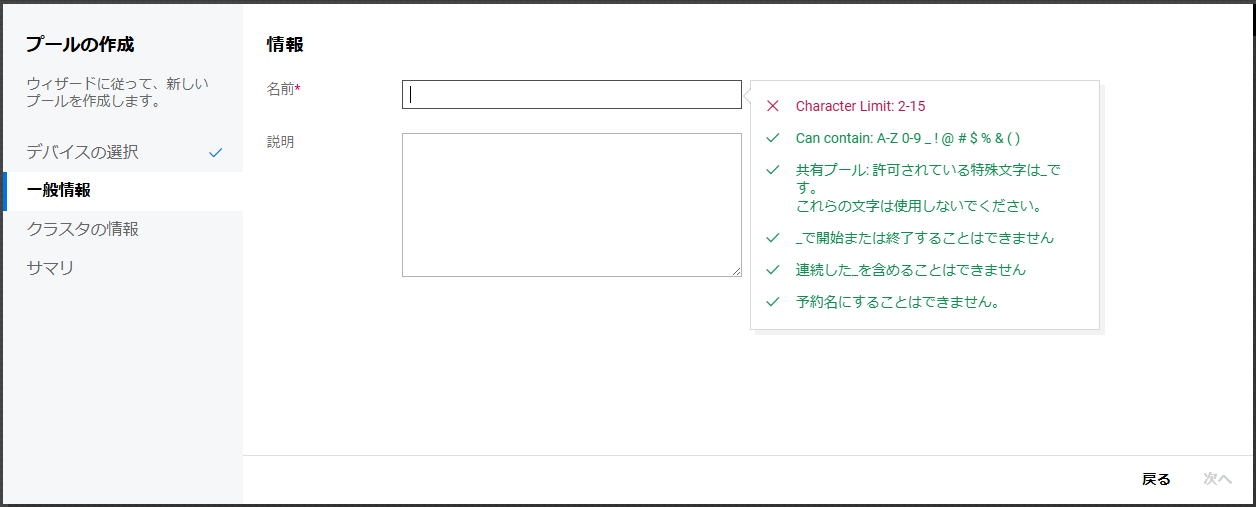Click the check icon beside _で開始または終了 rule
Image resolution: width=1256 pixels, height=507 pixels.
point(772,238)
